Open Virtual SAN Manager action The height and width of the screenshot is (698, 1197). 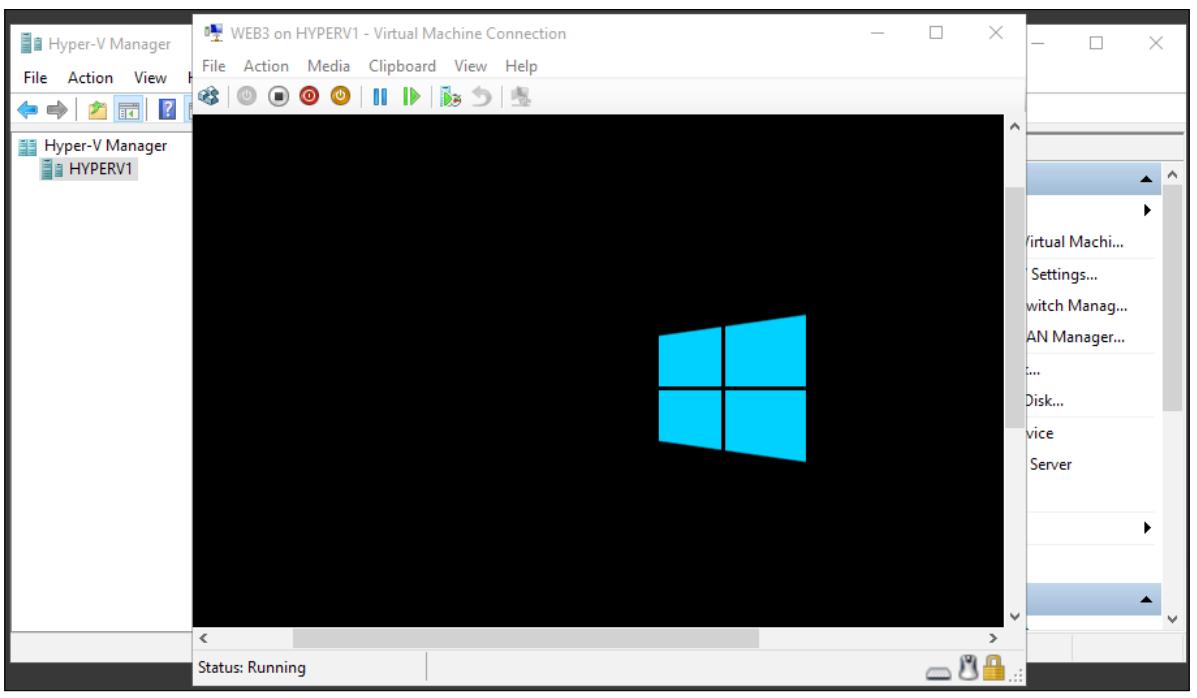[1075, 337]
